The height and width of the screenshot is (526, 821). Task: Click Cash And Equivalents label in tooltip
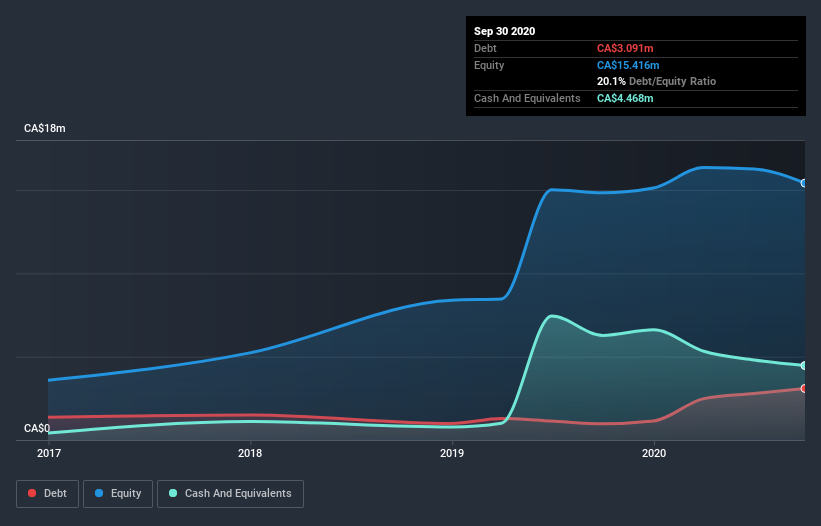[x=527, y=98]
